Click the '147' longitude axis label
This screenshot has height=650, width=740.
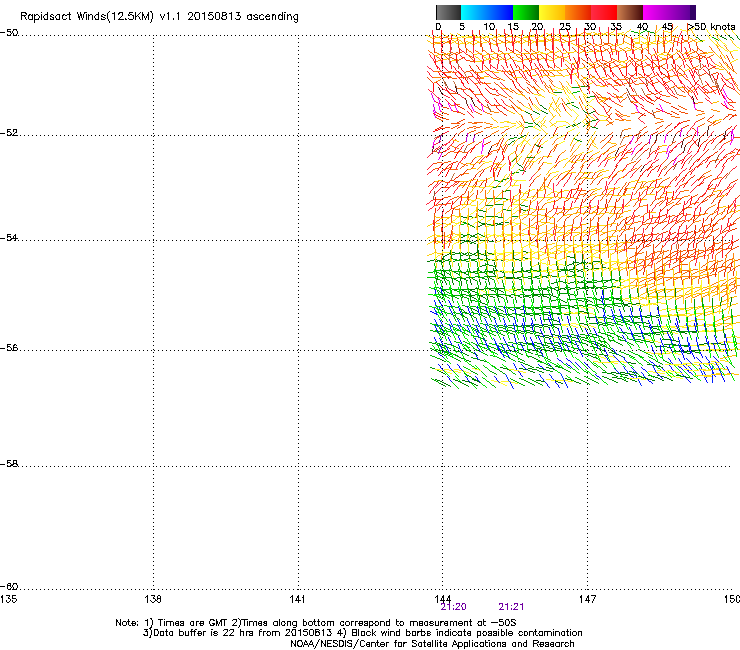tap(587, 599)
